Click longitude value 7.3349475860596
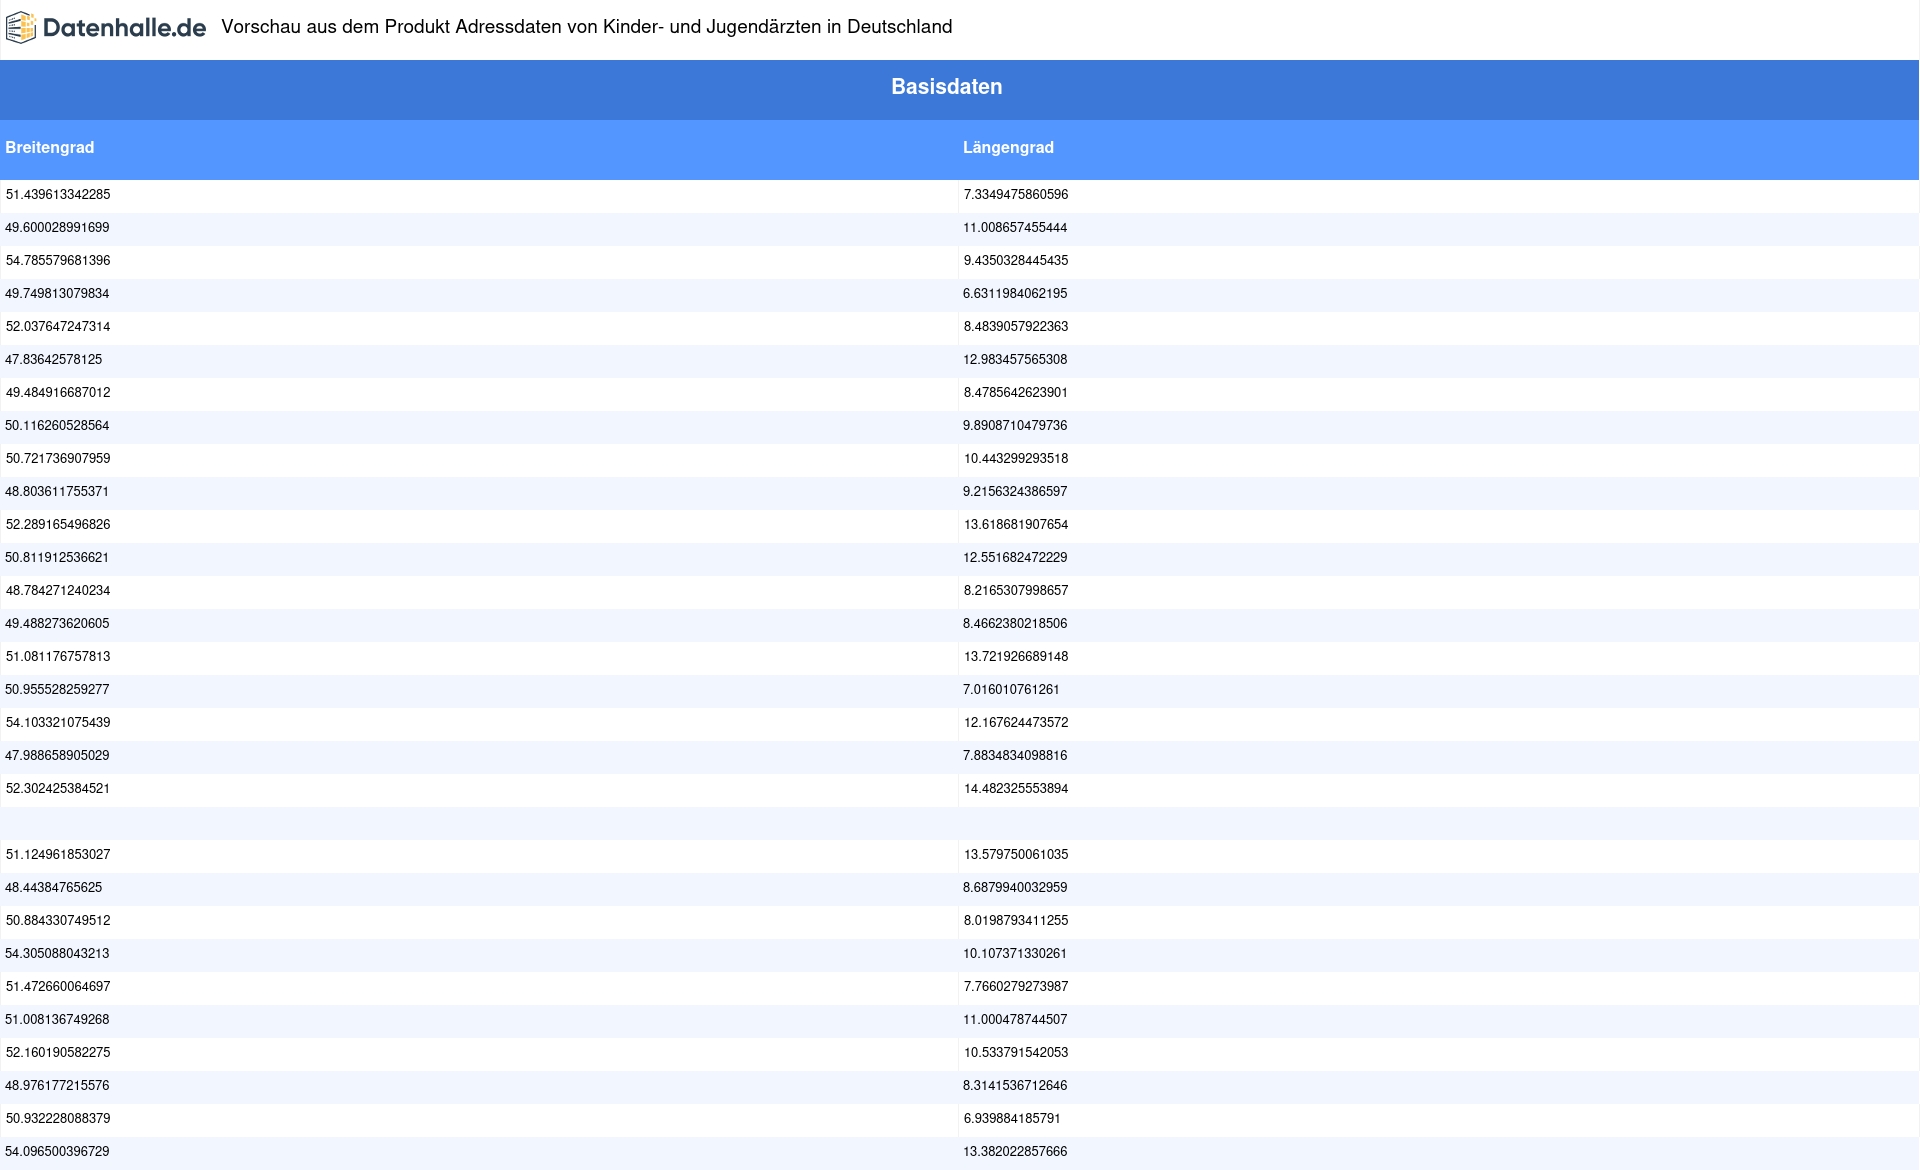 point(1015,195)
